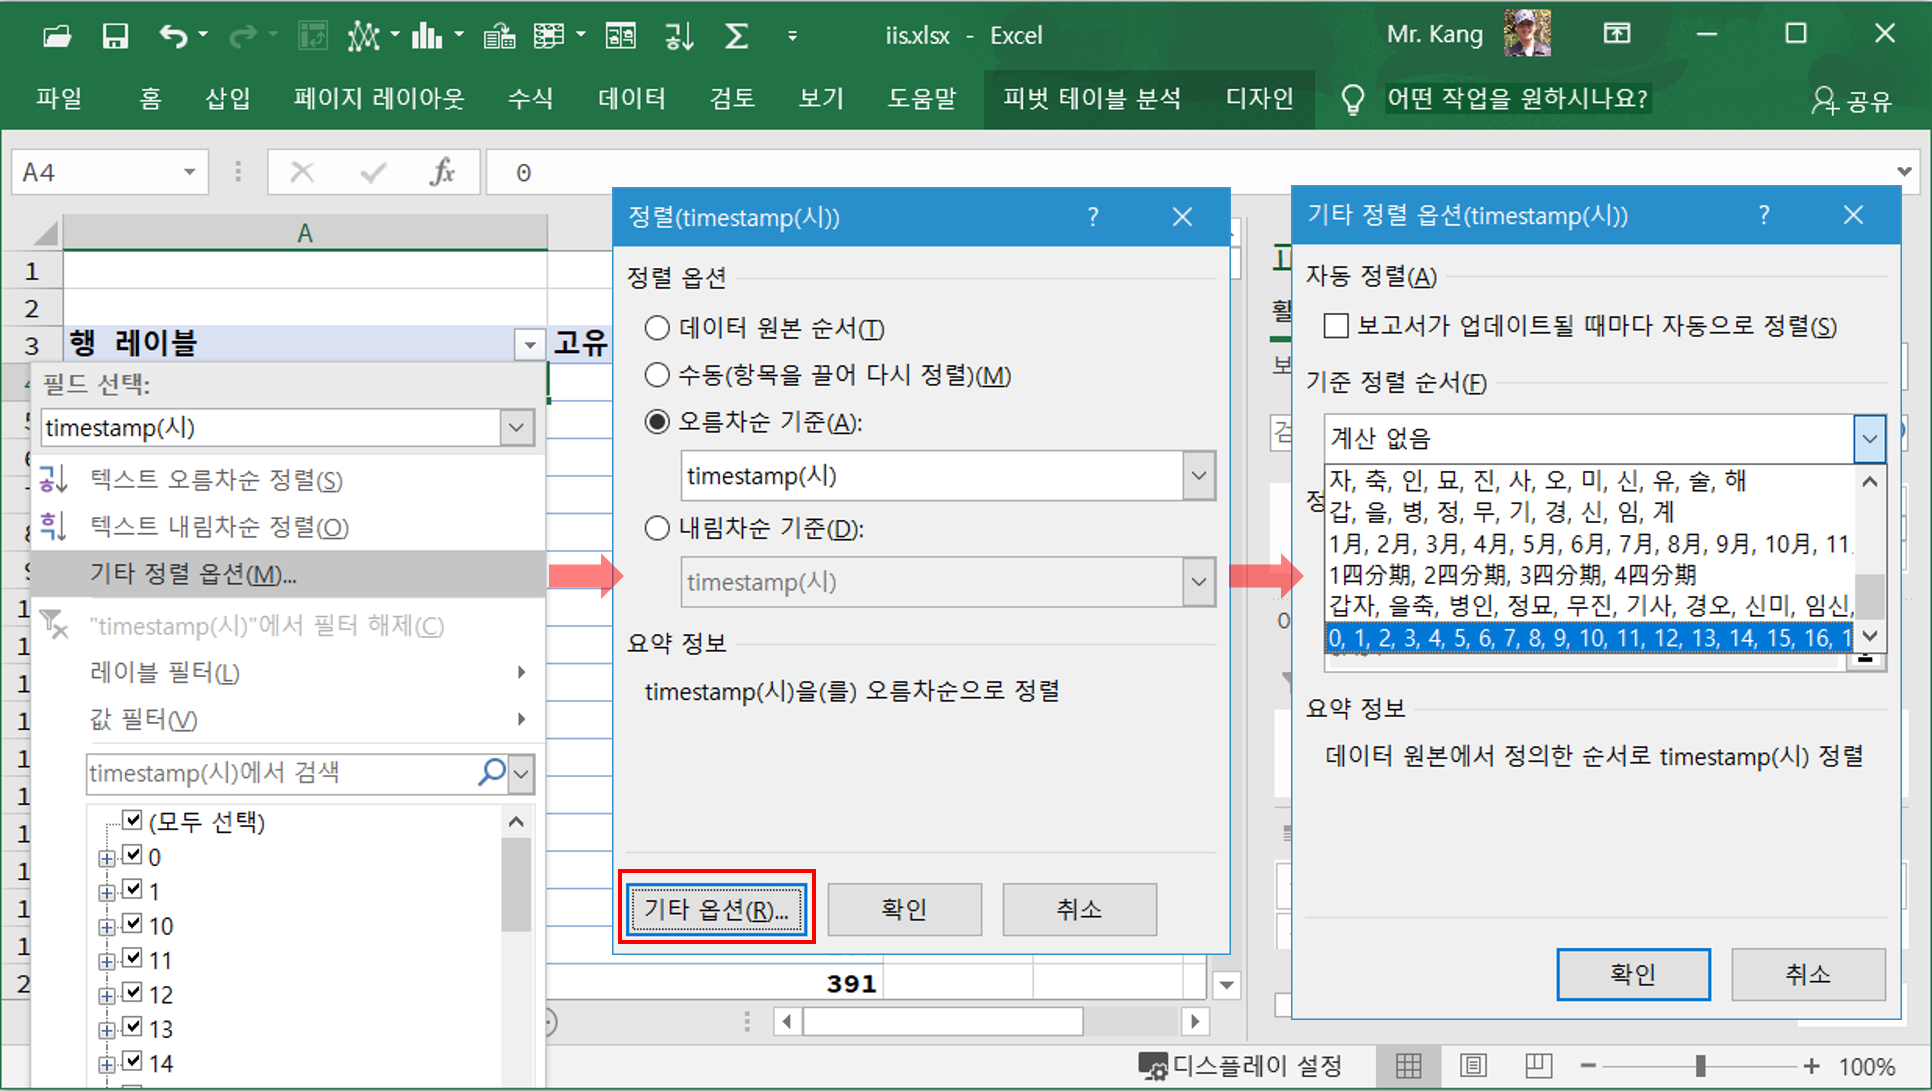Screen dimensions: 1932x1091
Task: Click the zoom slider handle in status bar
Action: (1699, 1066)
